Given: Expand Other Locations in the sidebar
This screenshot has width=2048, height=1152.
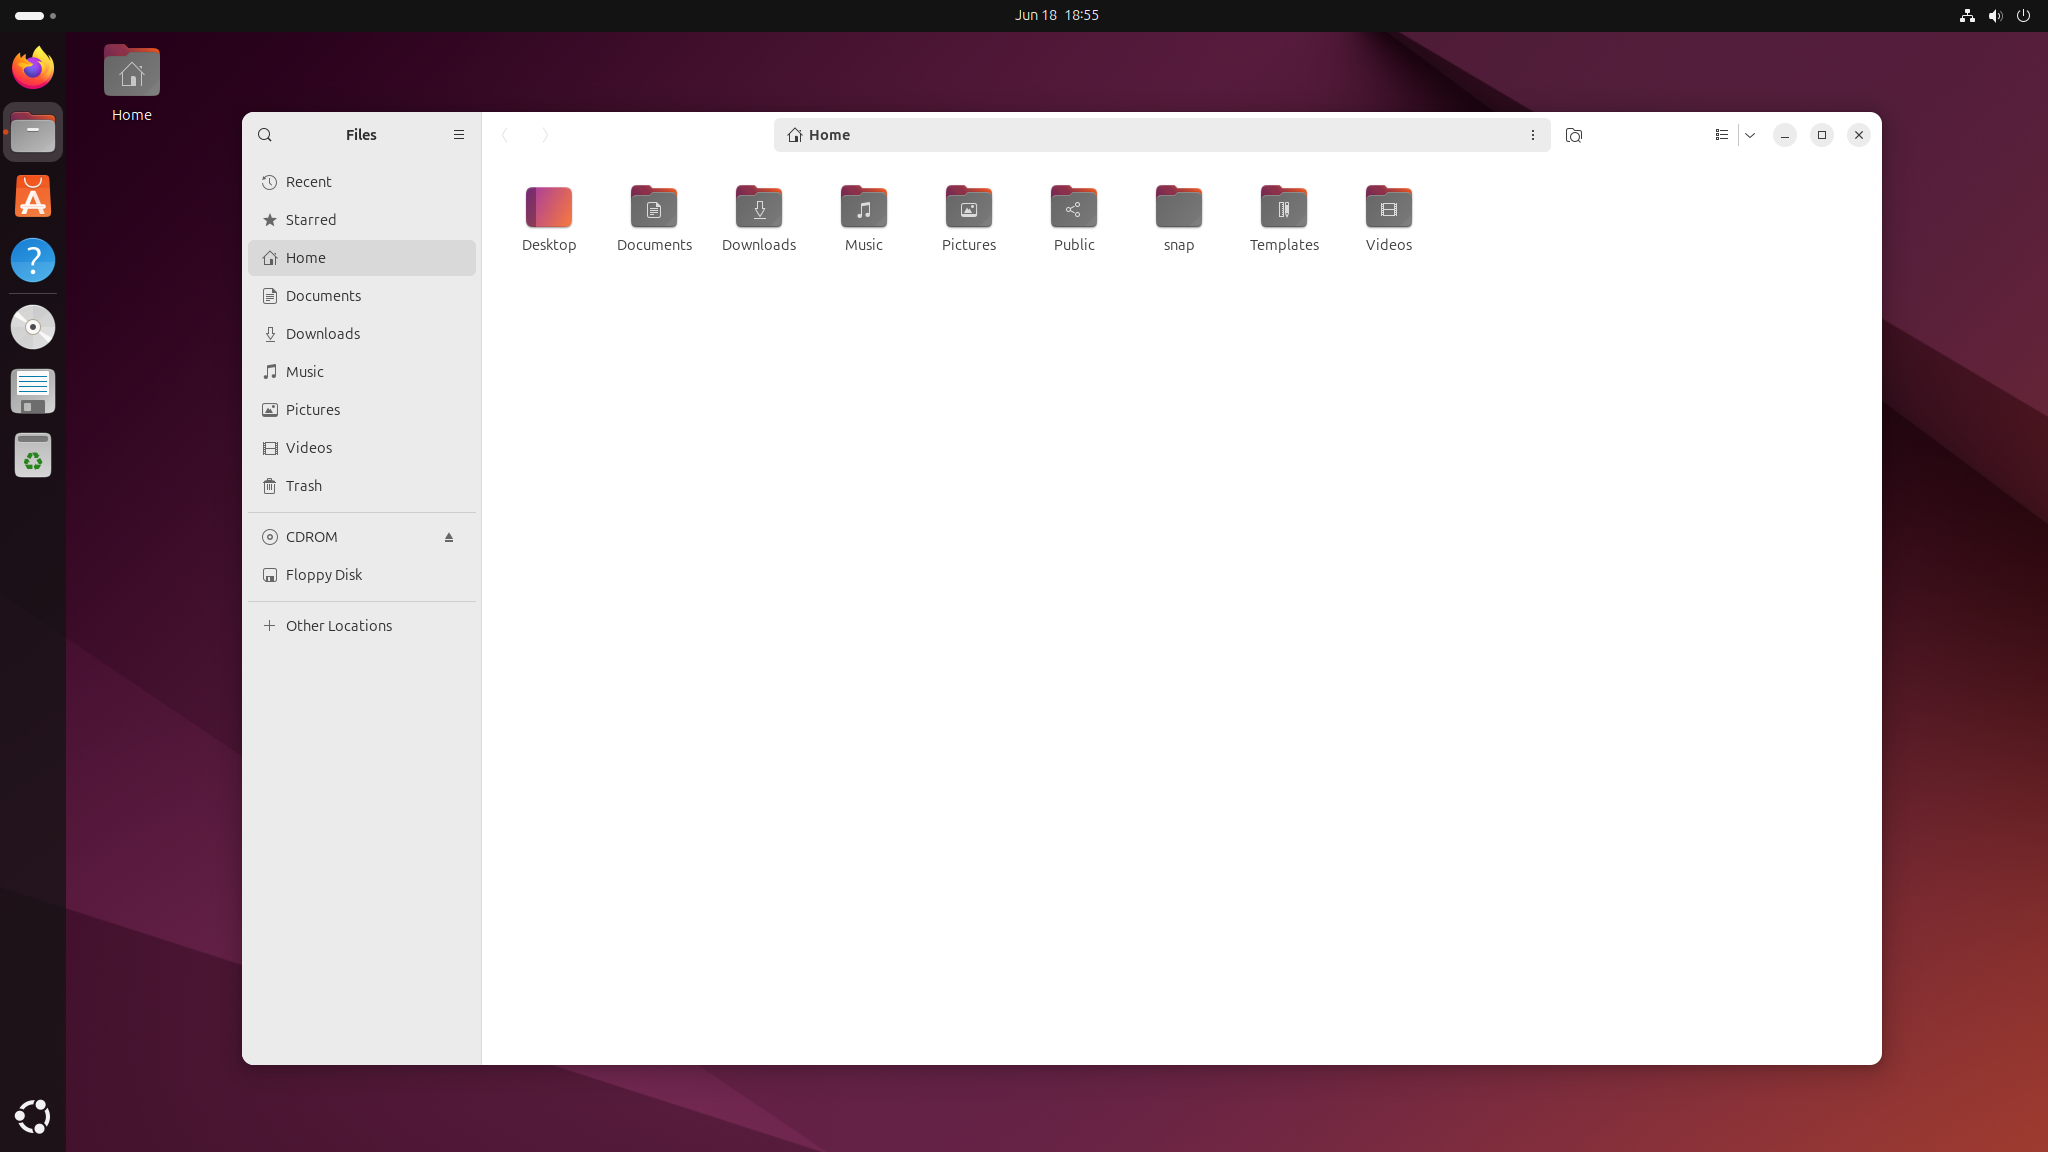Looking at the screenshot, I should coord(338,625).
